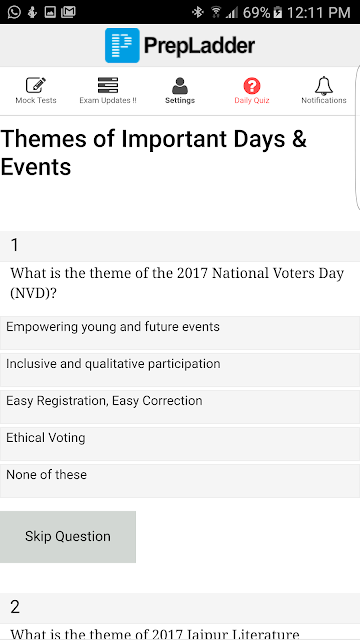Tap the PrepLadder title text
The width and height of the screenshot is (360, 640).
(x=199, y=45)
